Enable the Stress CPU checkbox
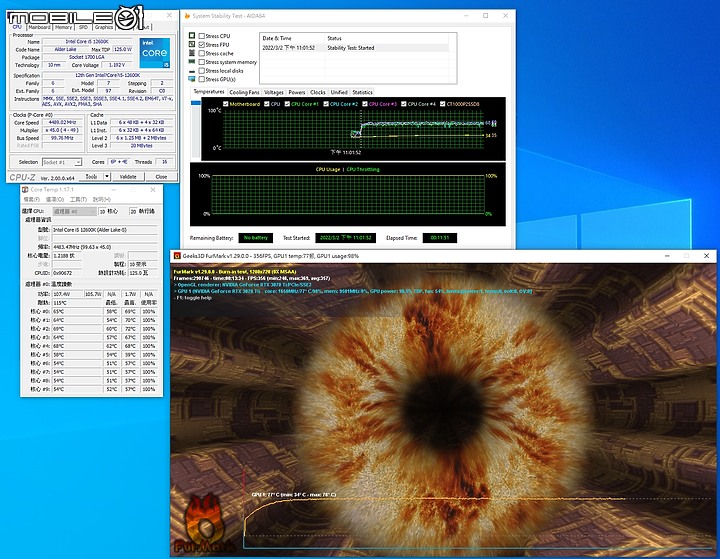This screenshot has height=559, width=720. pos(202,36)
